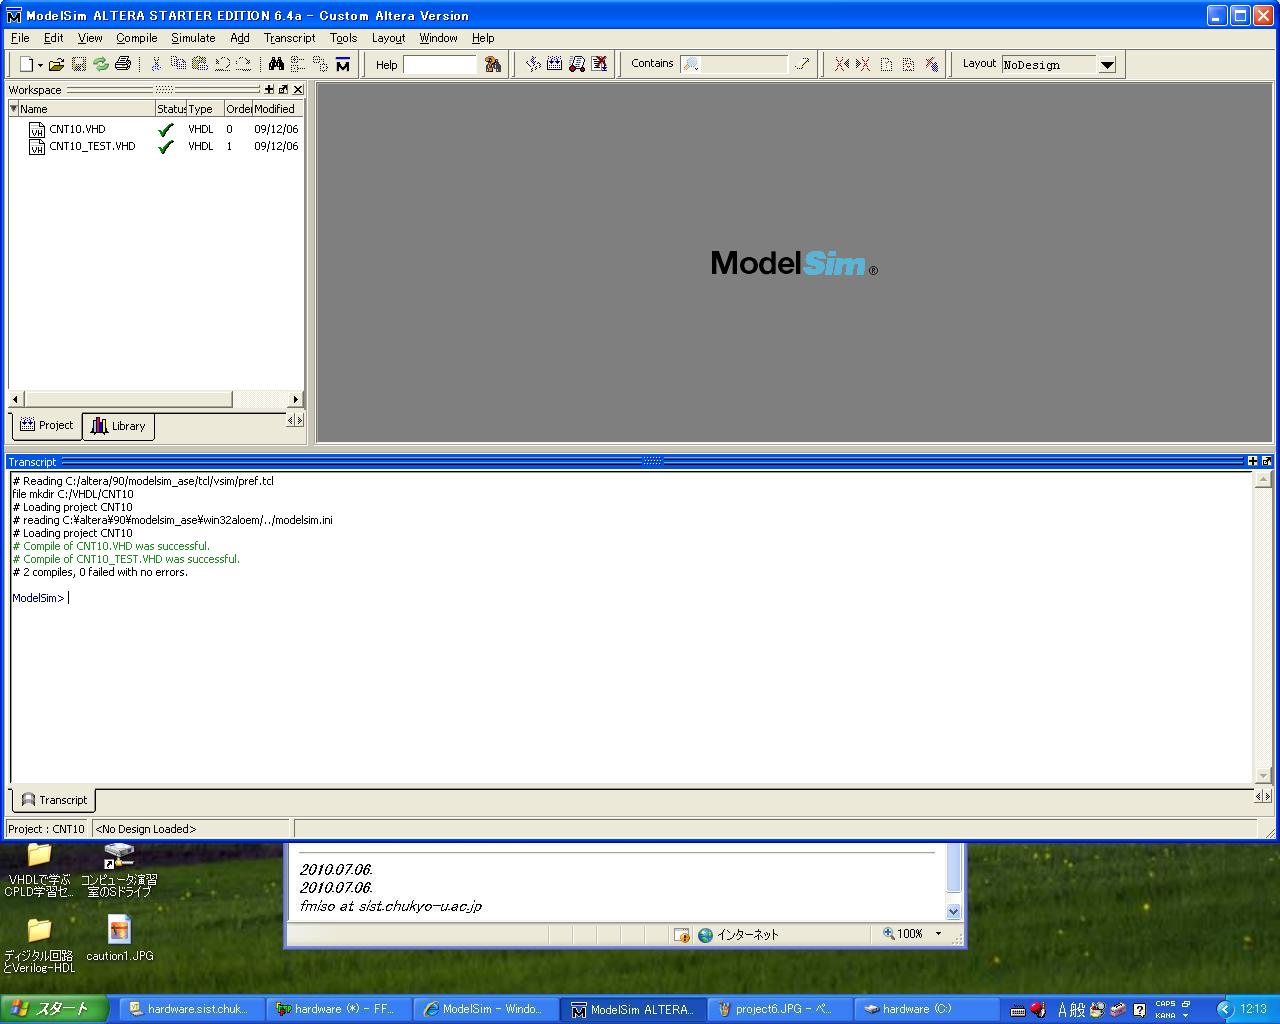Click the New file toolbar icon
1280x1024 pixels.
tap(27, 64)
